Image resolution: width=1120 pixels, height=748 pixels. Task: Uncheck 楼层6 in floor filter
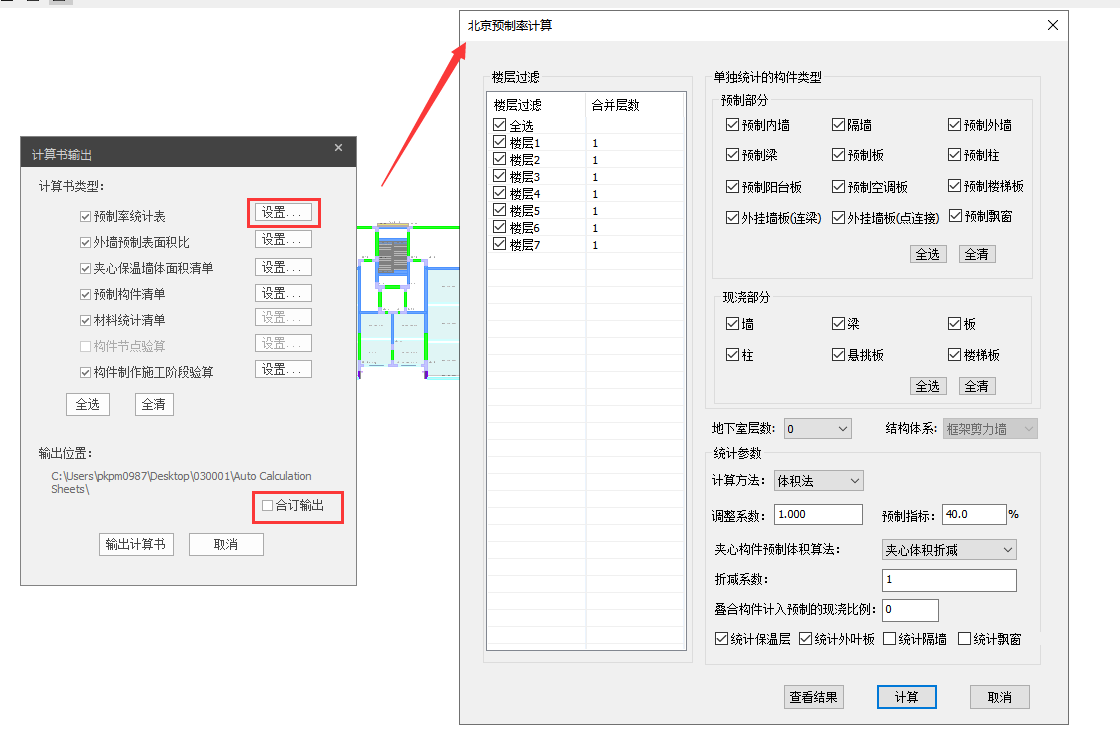click(x=500, y=227)
